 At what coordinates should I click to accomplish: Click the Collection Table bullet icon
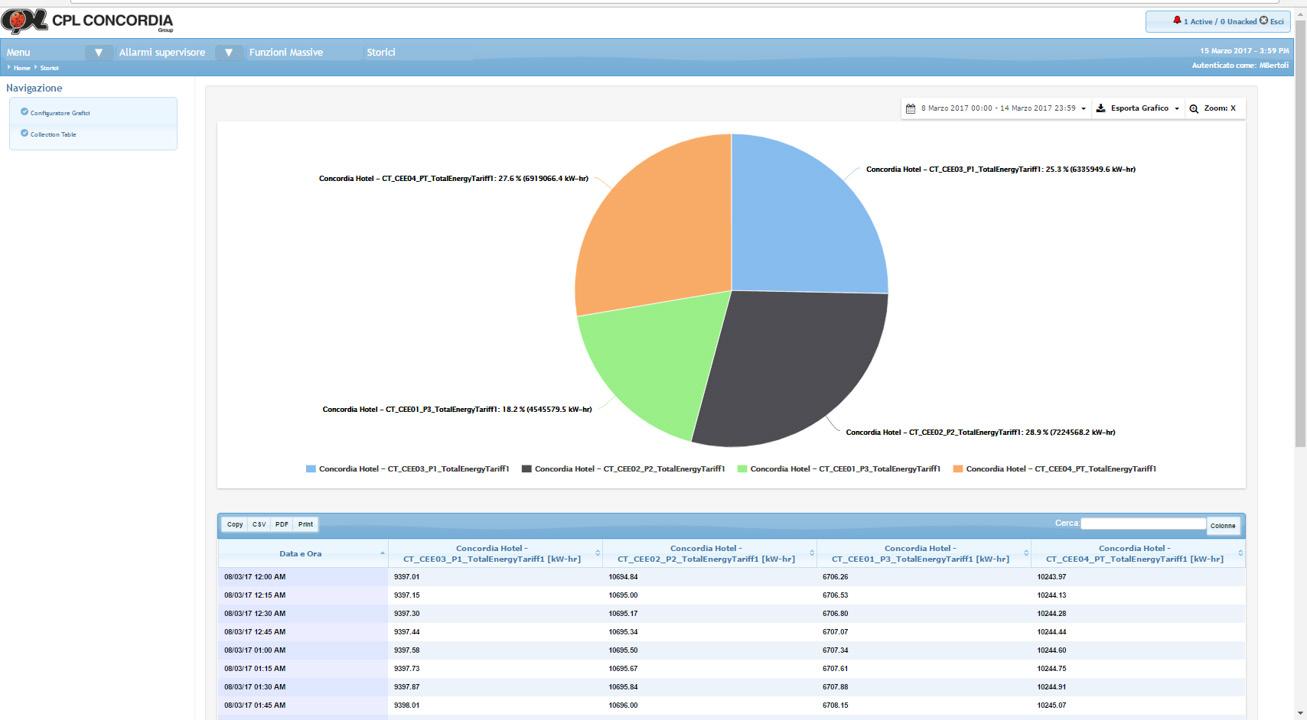(24, 133)
